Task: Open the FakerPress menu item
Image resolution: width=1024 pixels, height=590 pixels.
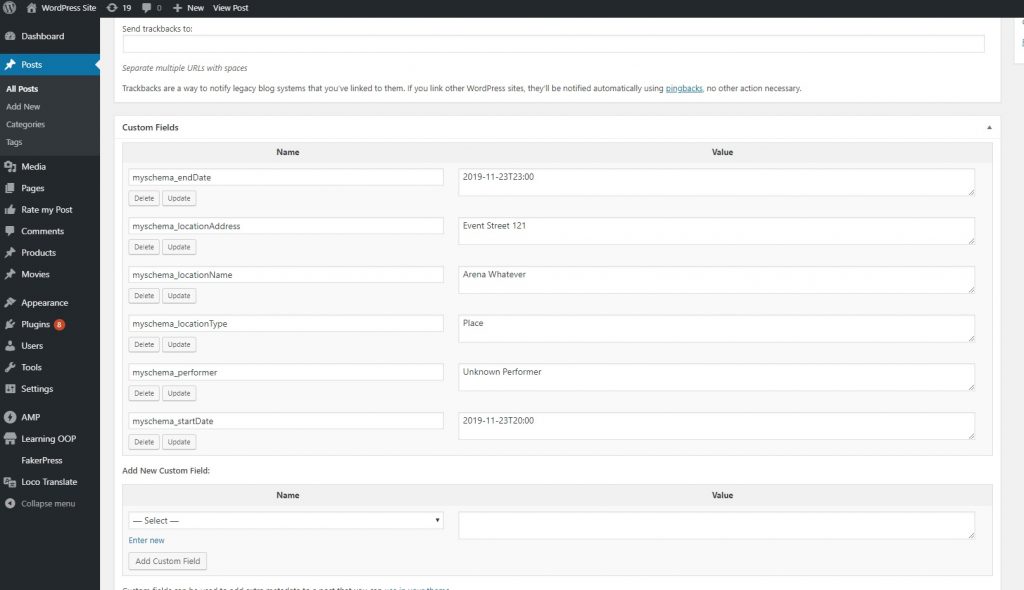Action: pos(42,461)
